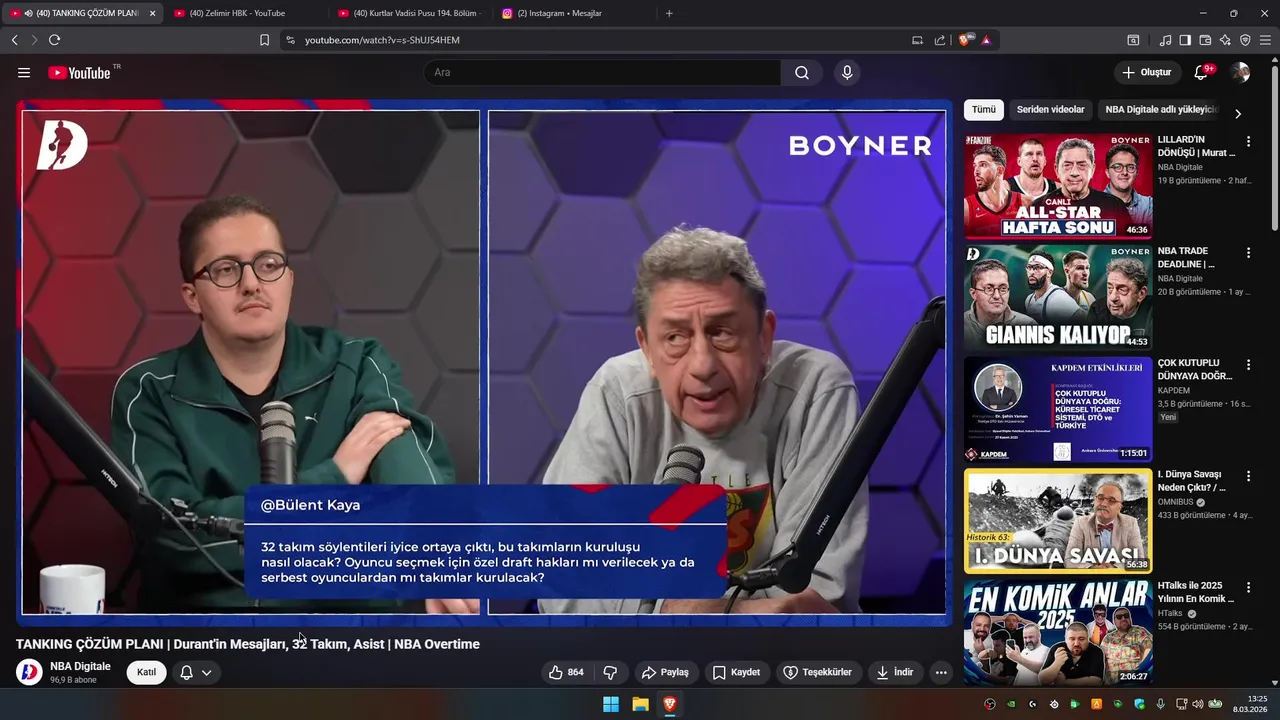Open GIANNIS KALIYOR thumbnail
1280x720 pixels.
[x=1058, y=298]
